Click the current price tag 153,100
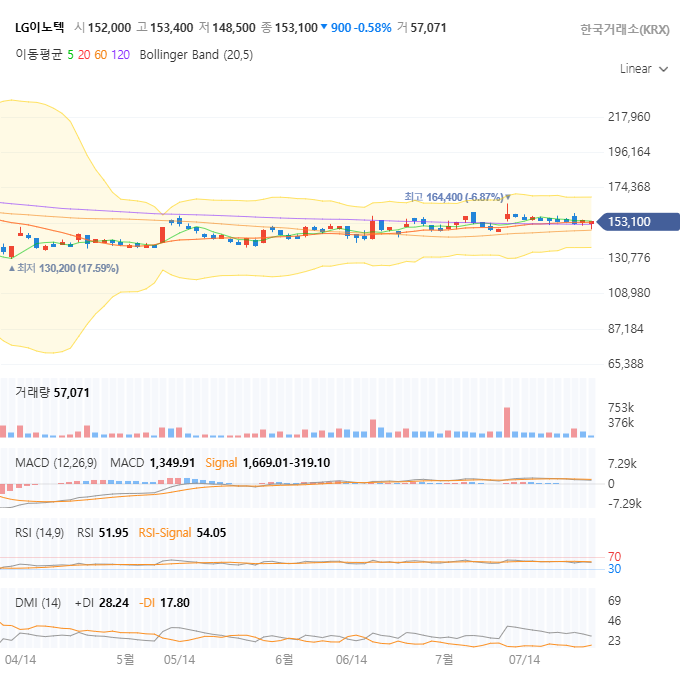This screenshot has width=680, height=697. pos(638,221)
